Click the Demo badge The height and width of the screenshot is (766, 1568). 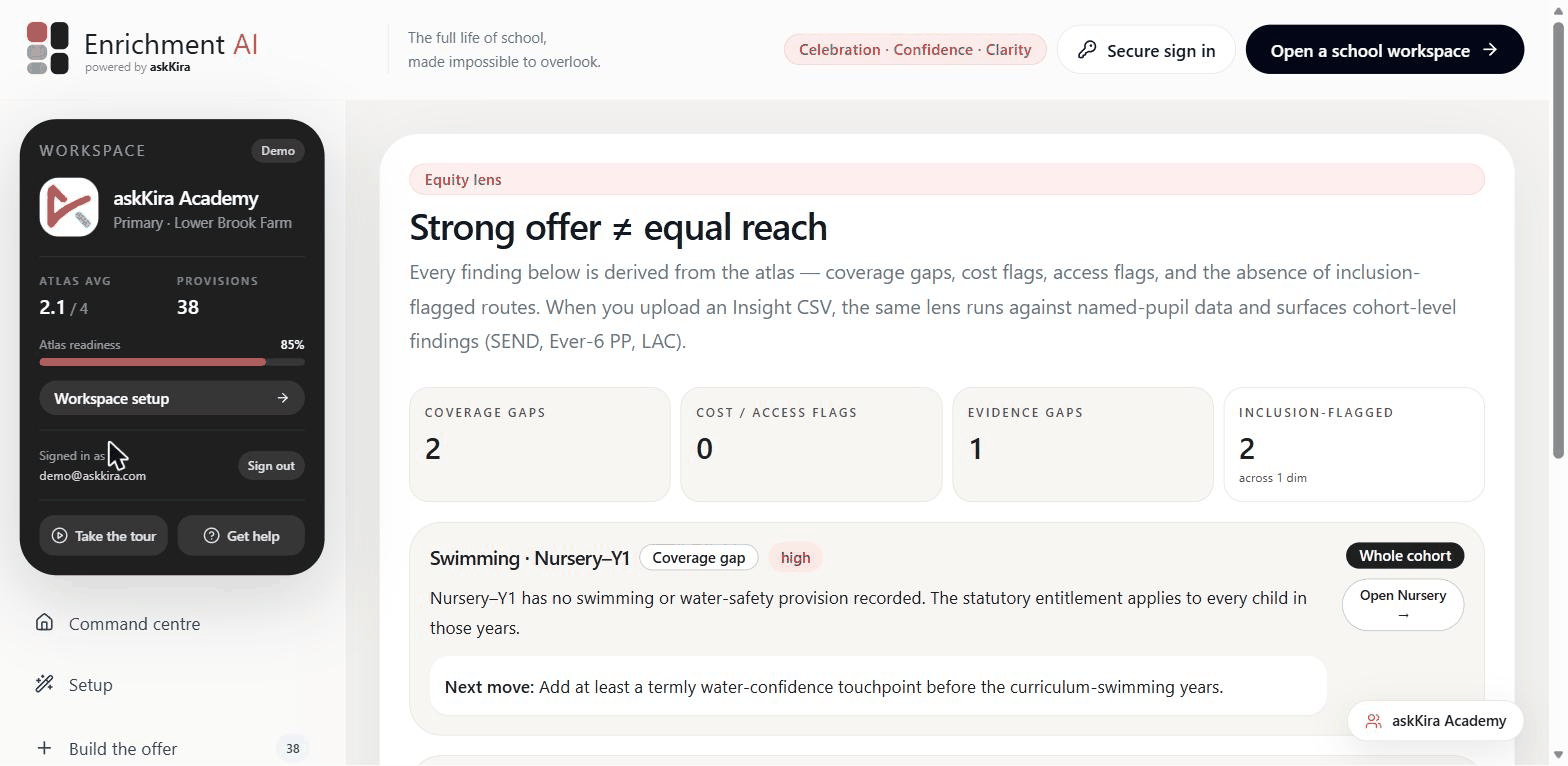click(x=278, y=151)
